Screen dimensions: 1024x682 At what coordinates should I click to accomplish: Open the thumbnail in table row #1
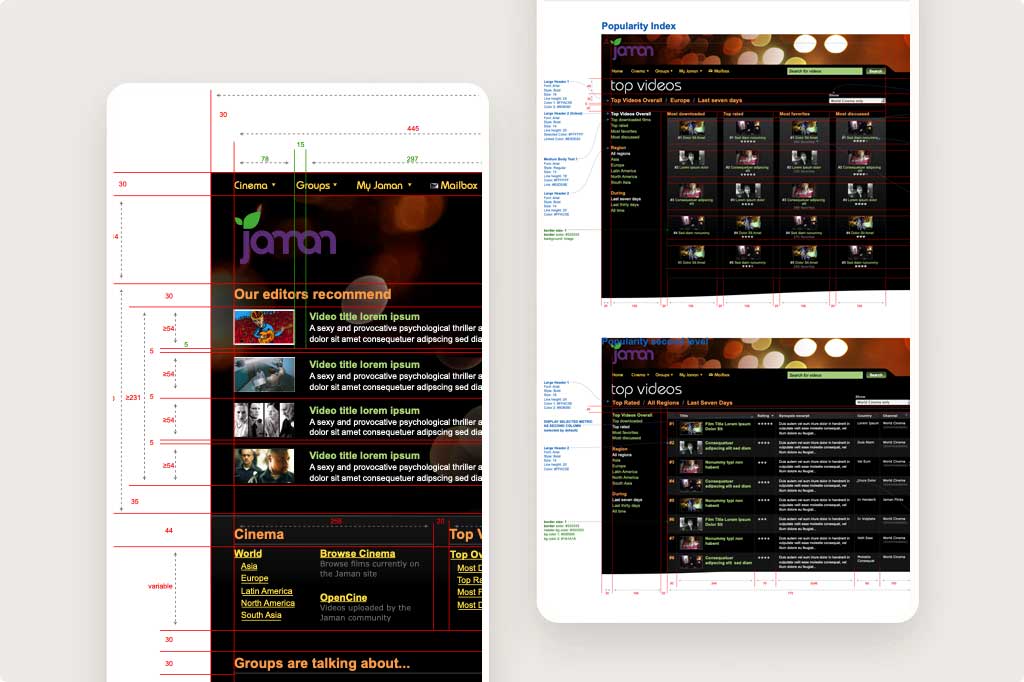click(x=691, y=428)
